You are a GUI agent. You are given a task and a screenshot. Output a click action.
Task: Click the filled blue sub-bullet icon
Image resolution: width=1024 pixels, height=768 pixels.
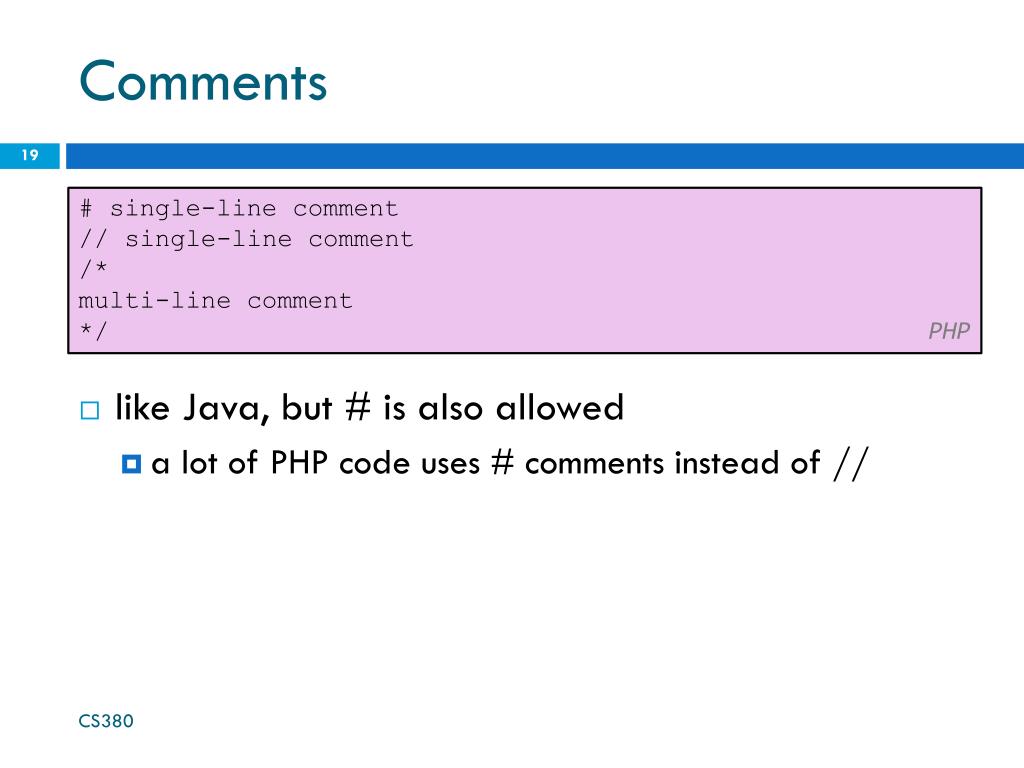coord(131,464)
